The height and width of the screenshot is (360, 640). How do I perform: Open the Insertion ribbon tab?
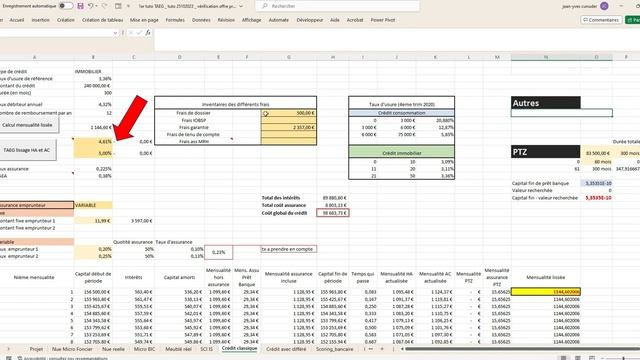tap(40, 20)
